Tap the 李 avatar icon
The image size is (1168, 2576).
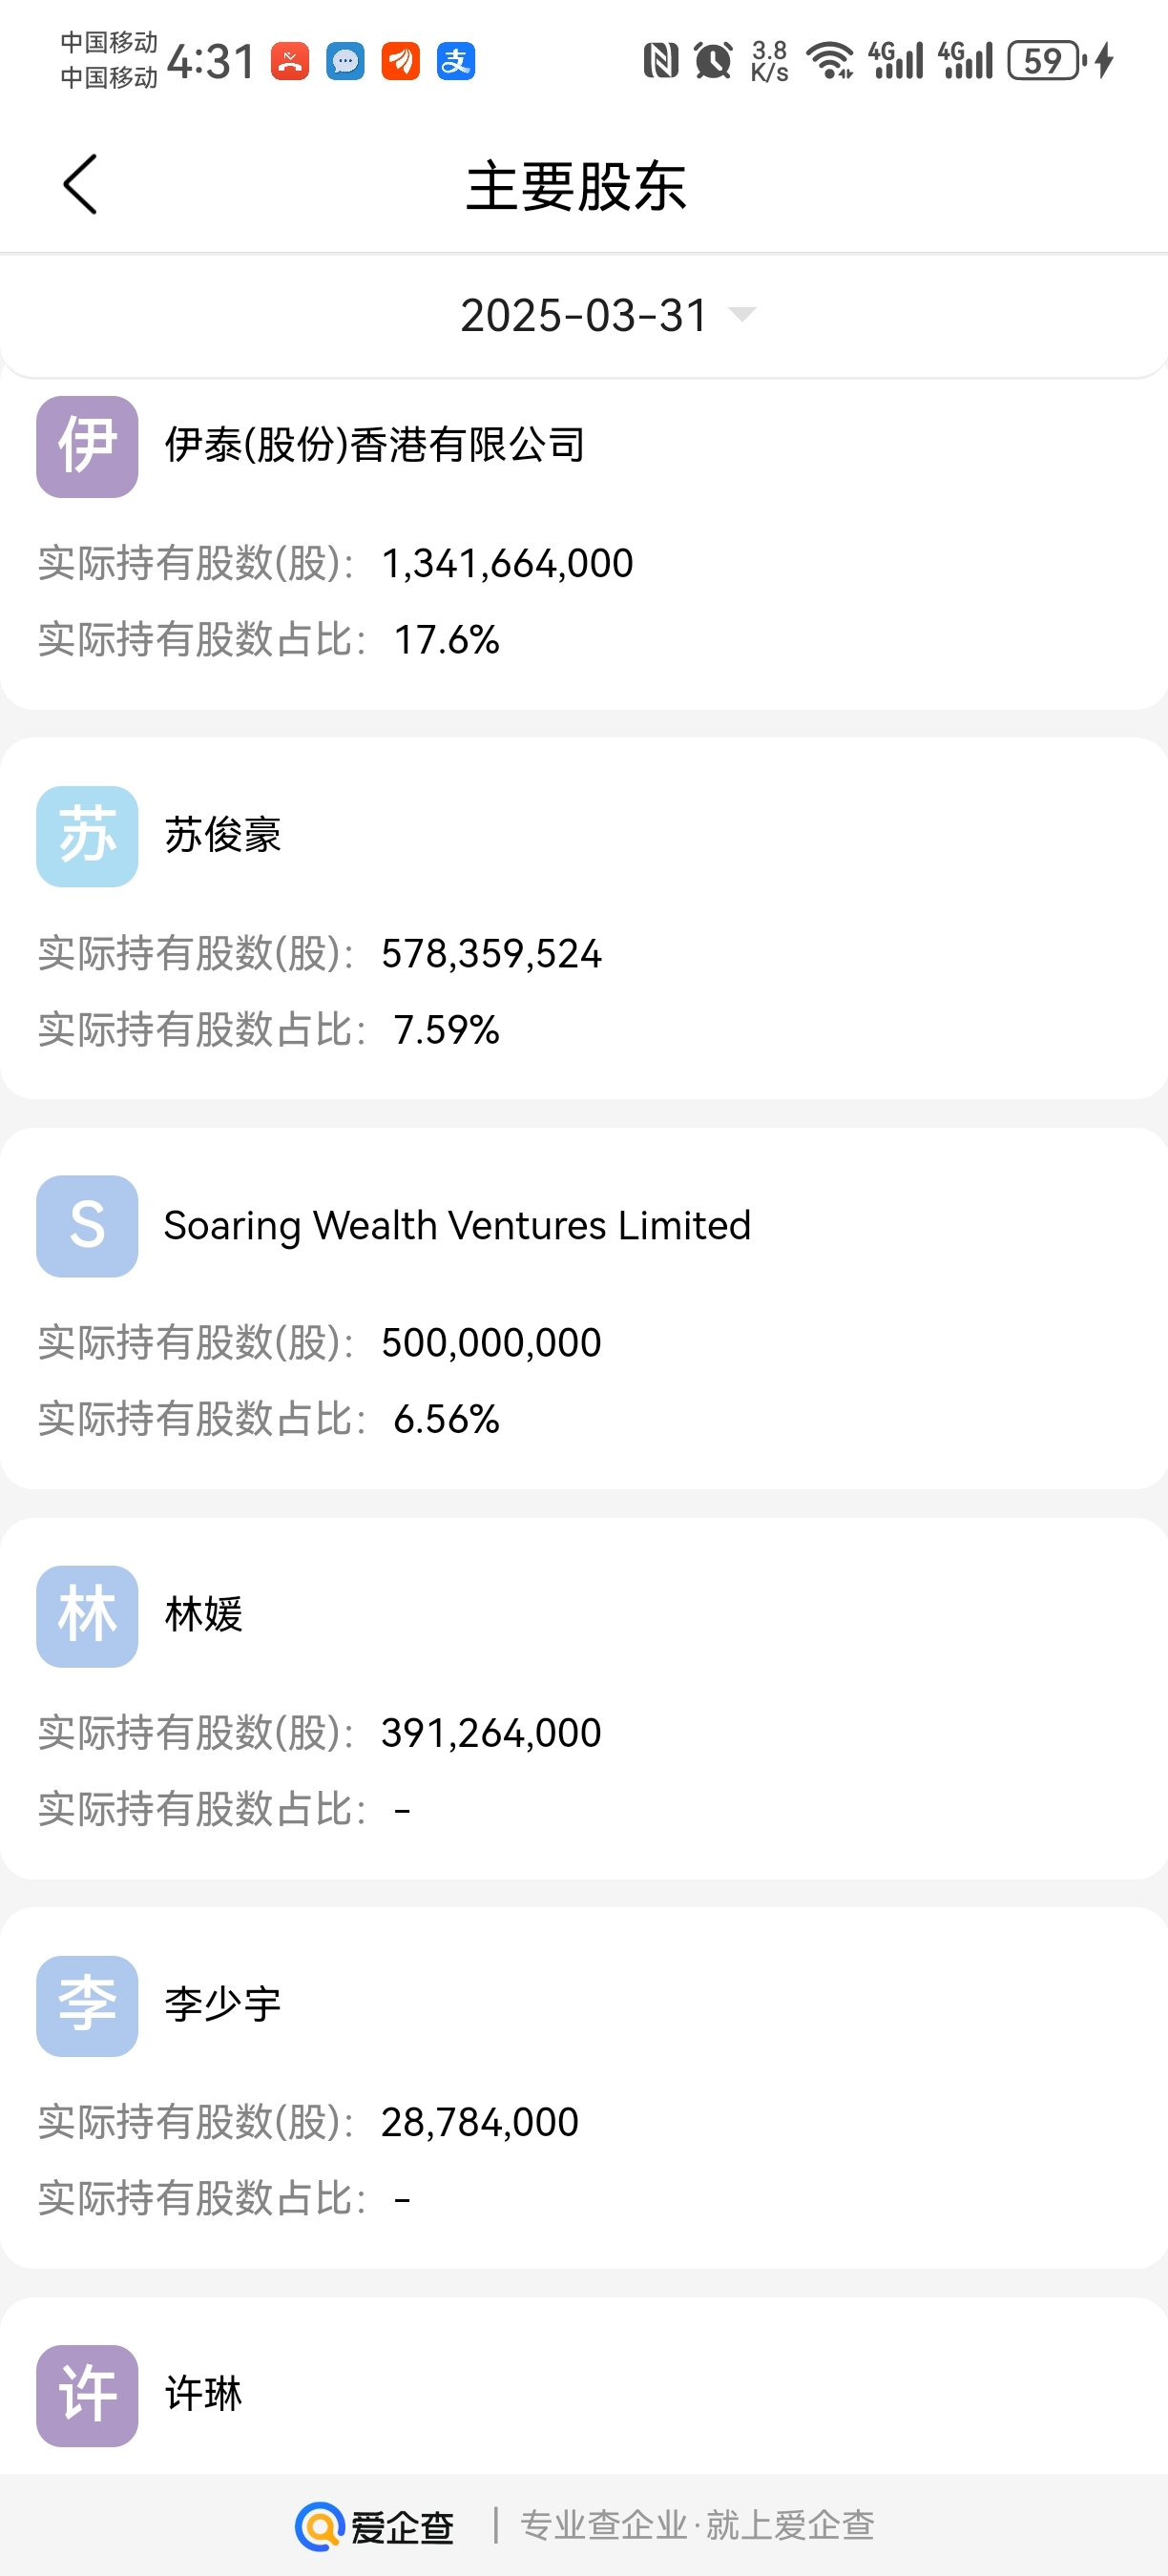87,2006
